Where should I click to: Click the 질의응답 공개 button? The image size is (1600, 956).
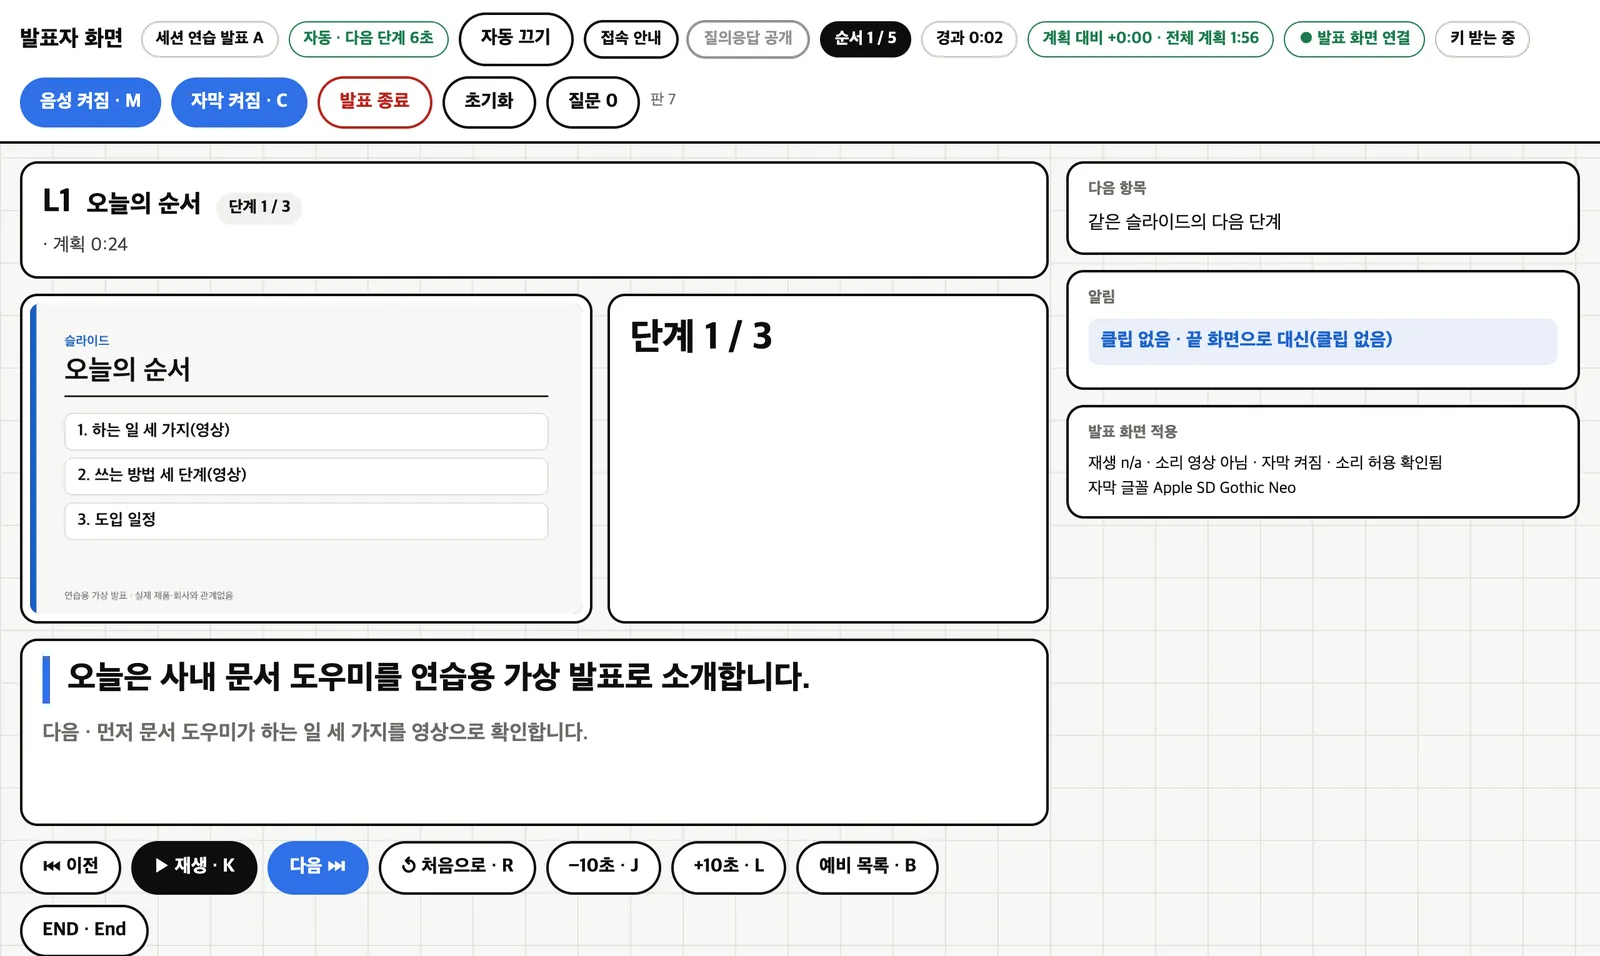tap(748, 39)
